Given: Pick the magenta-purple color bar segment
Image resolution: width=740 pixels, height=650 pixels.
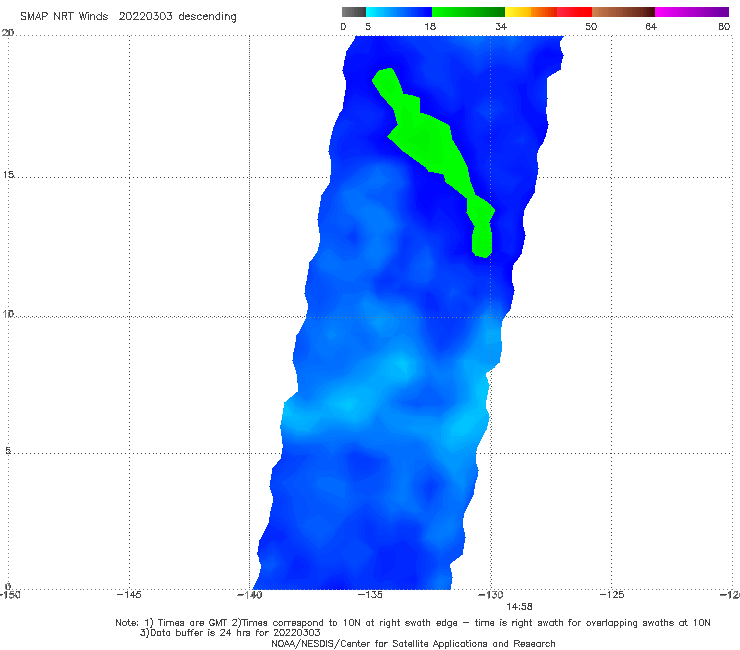Looking at the screenshot, I should coord(692,12).
